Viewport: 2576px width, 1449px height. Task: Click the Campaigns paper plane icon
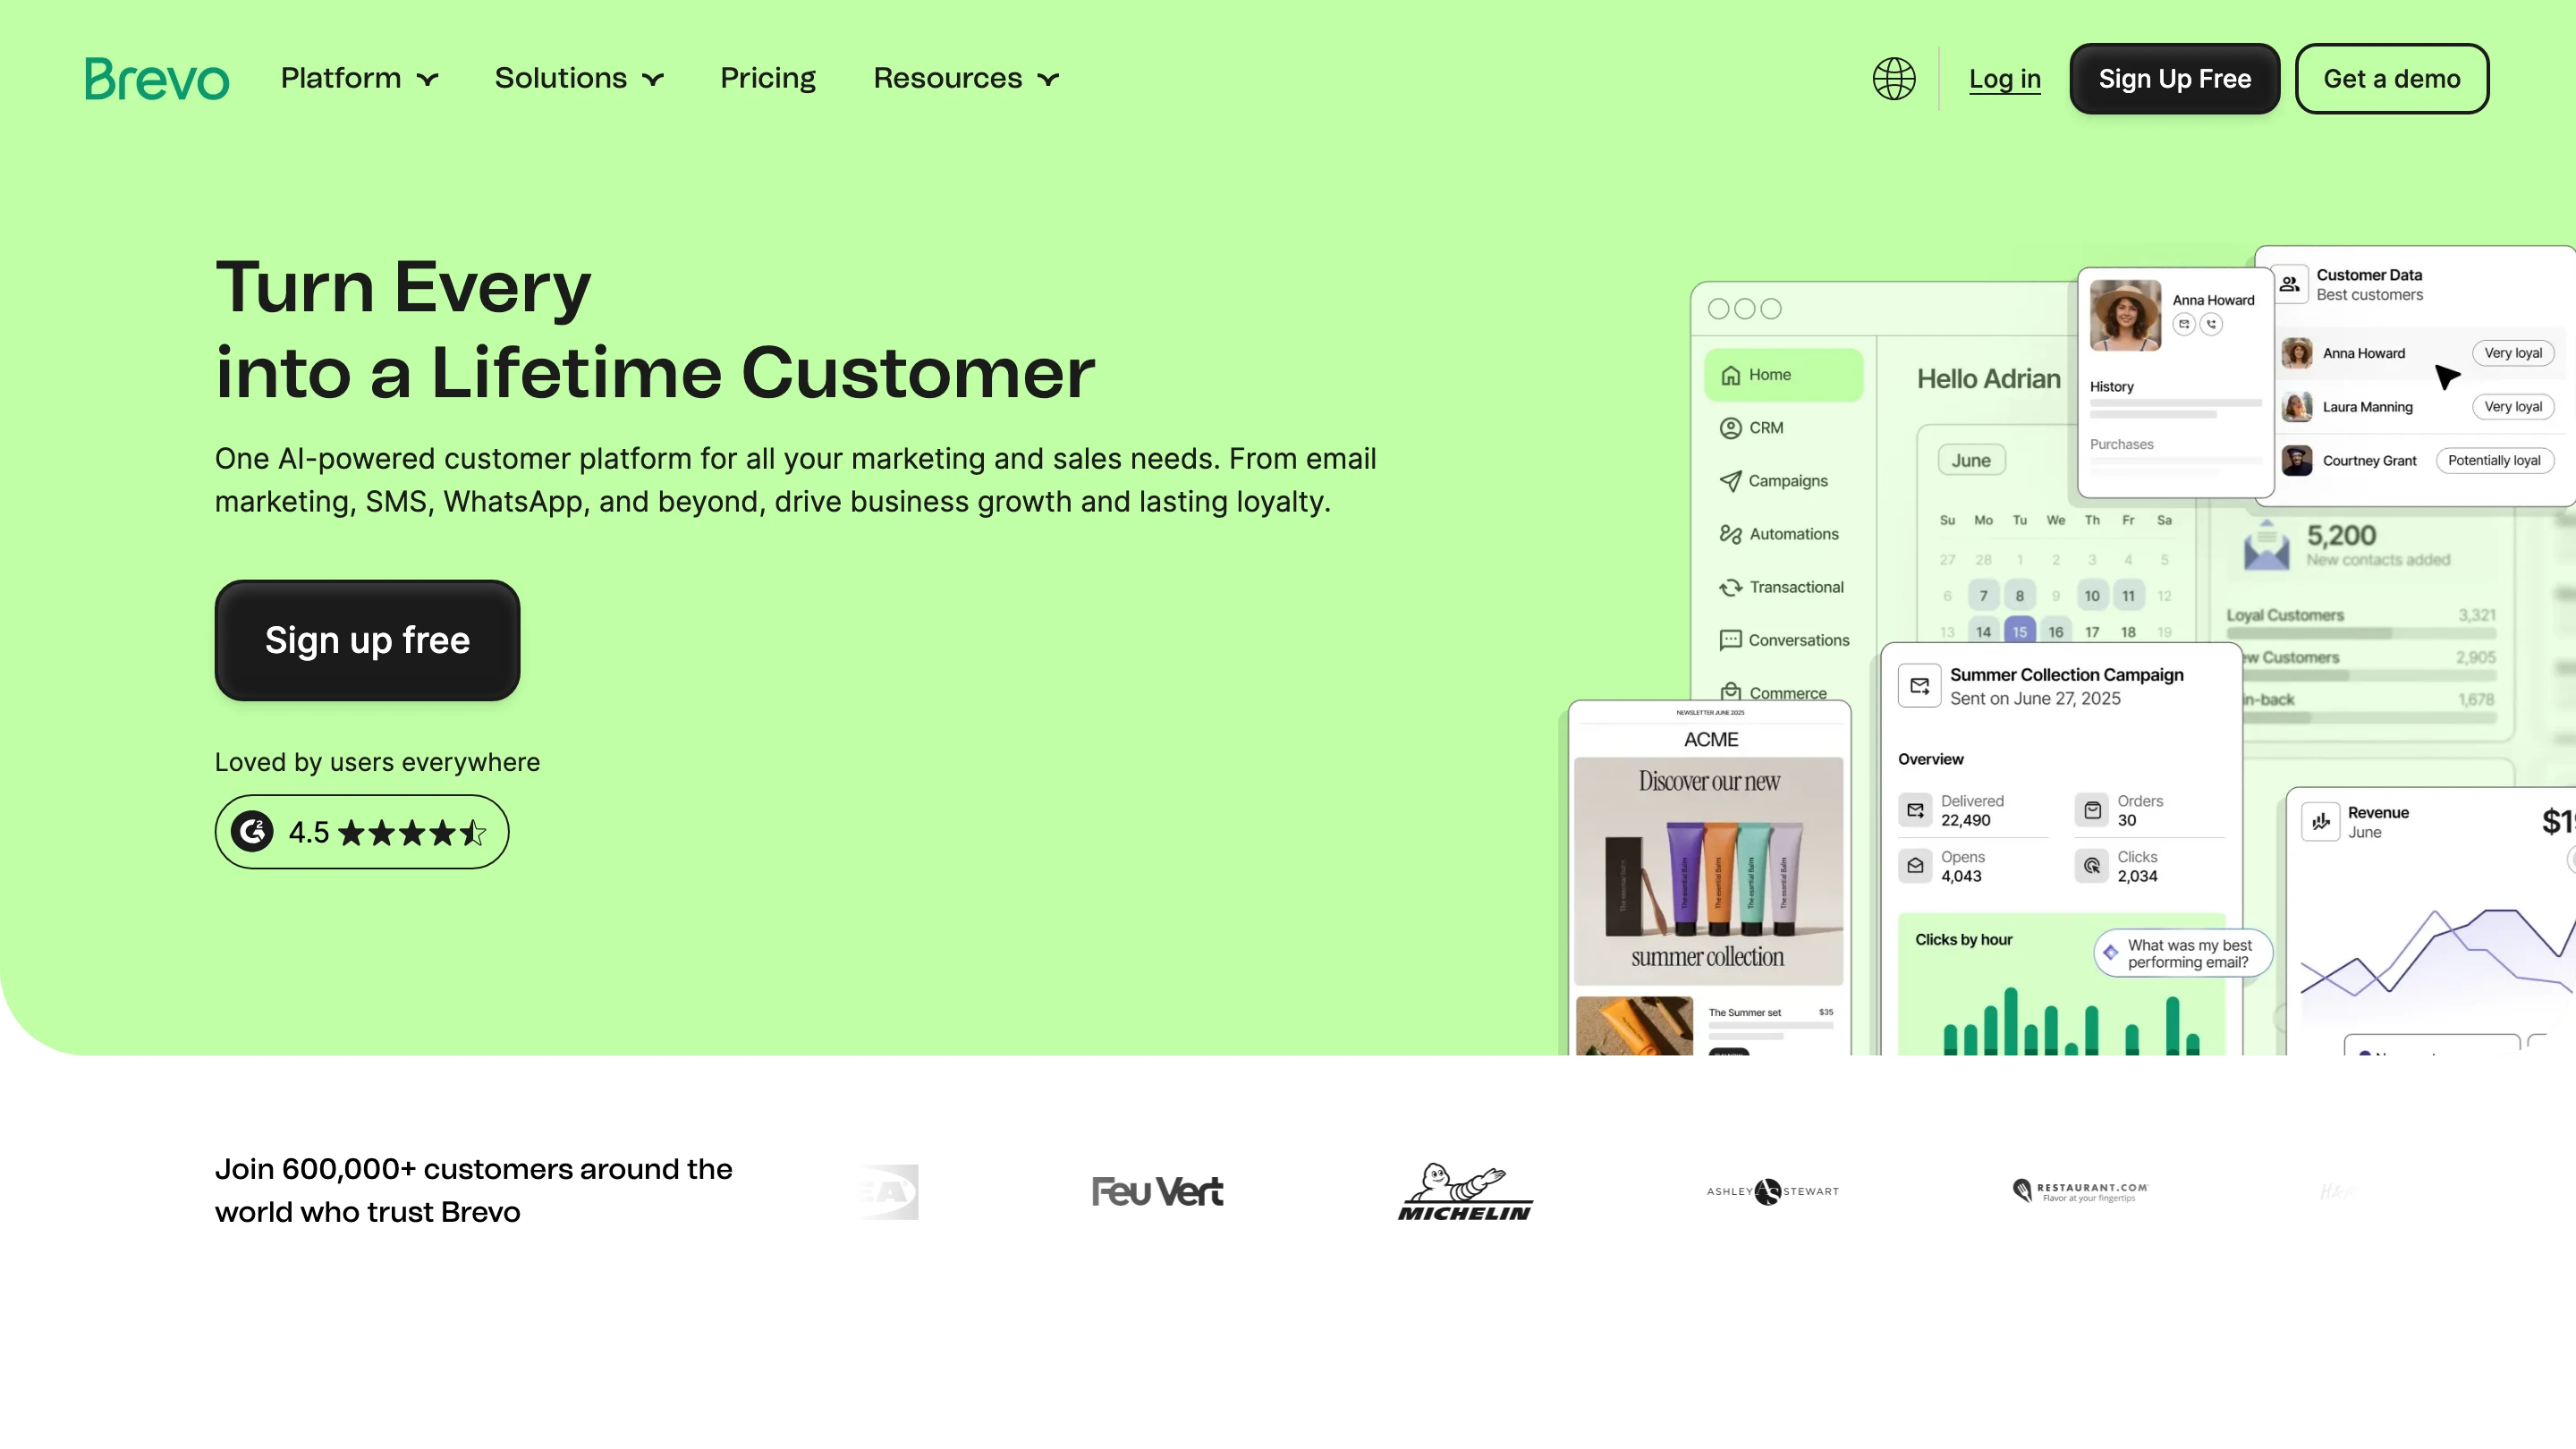(1730, 481)
